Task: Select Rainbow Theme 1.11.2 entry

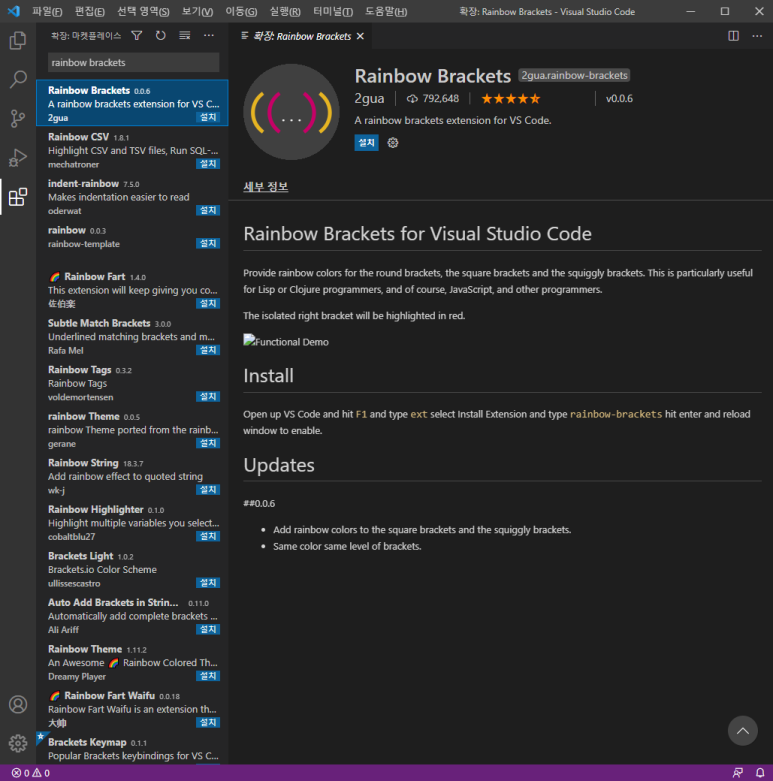Action: click(x=132, y=662)
